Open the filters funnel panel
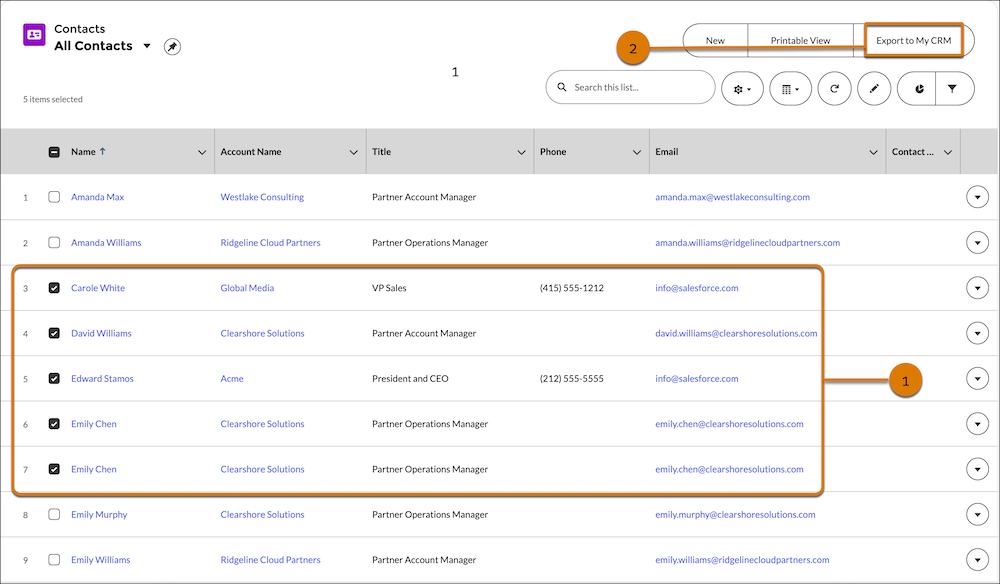The height and width of the screenshot is (584, 1000). 953,89
